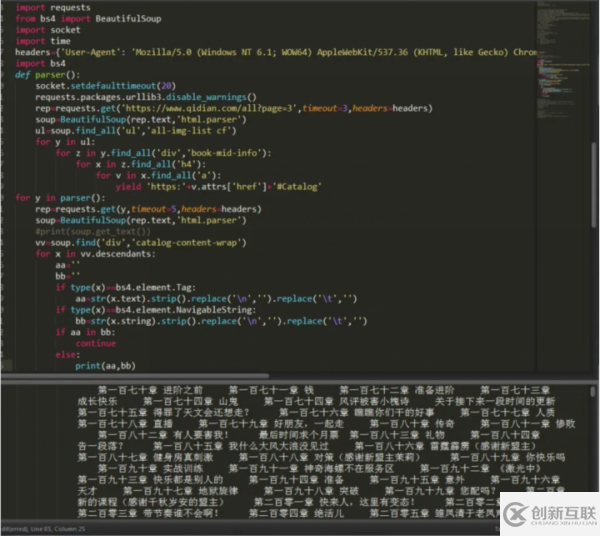
Task: Click the aa='' assignment line
Action: pos(68,265)
